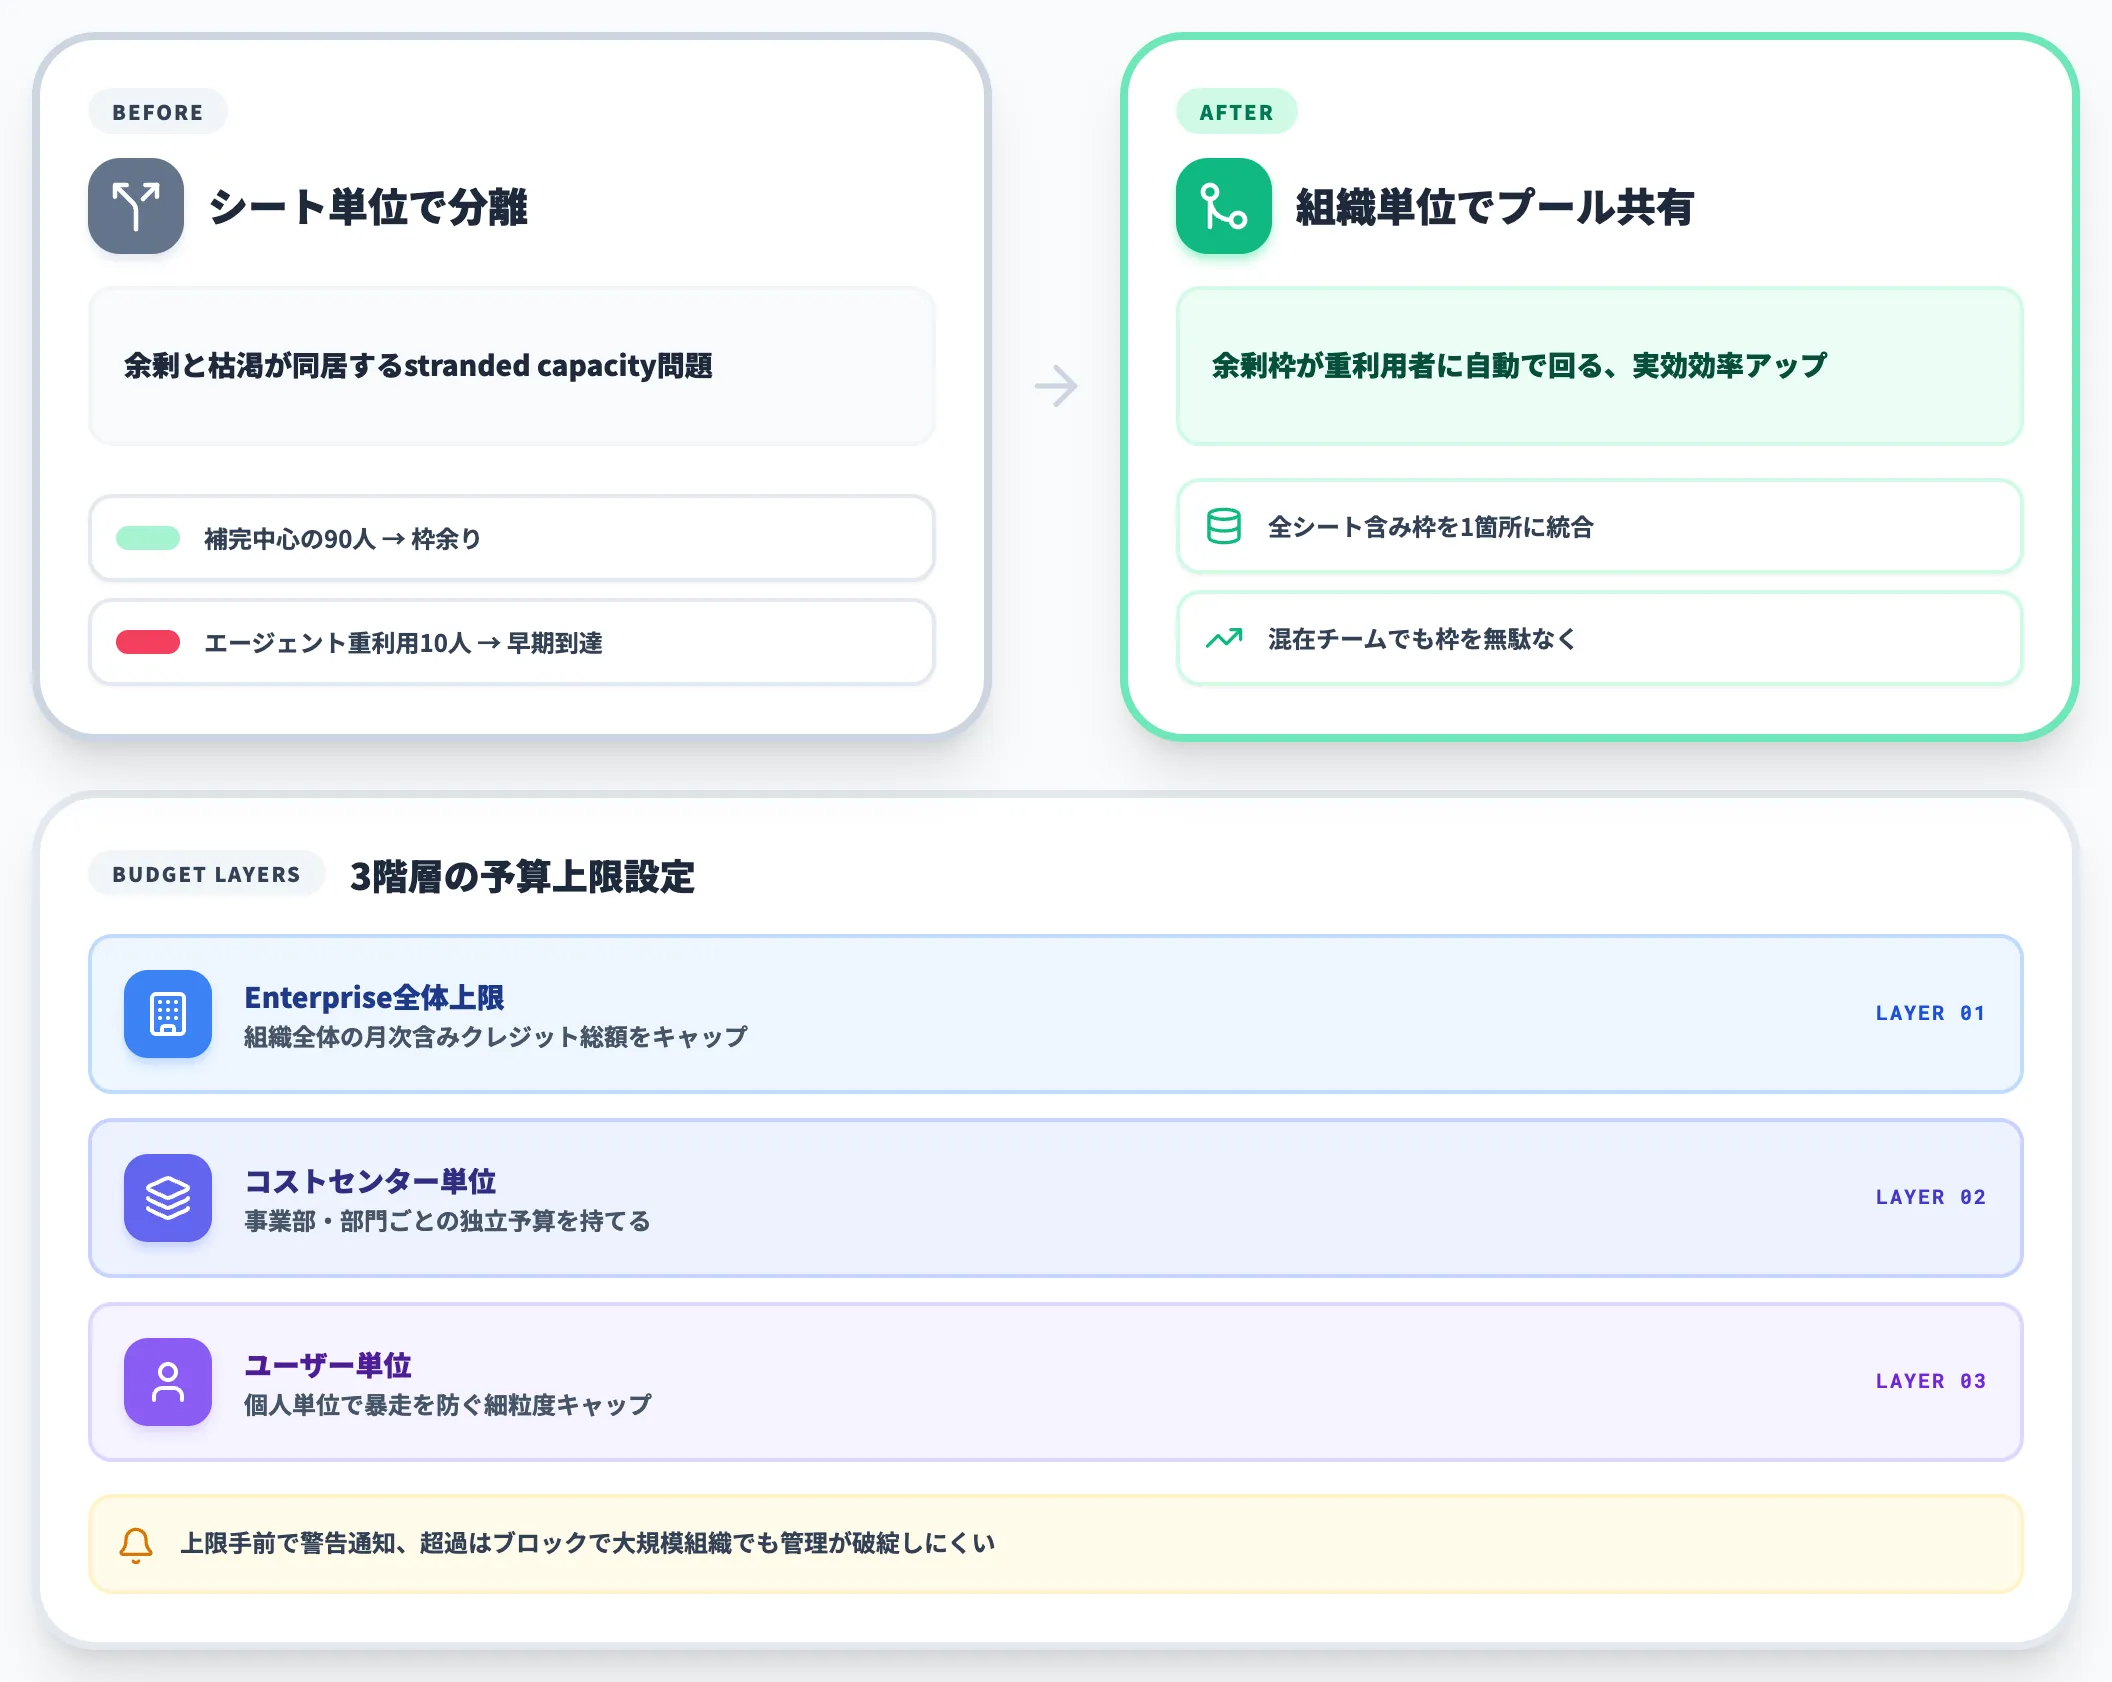Screen dimensions: 2112x1682
Task: Click the 上限手前で警告通知 notice text
Action: 588,1543
